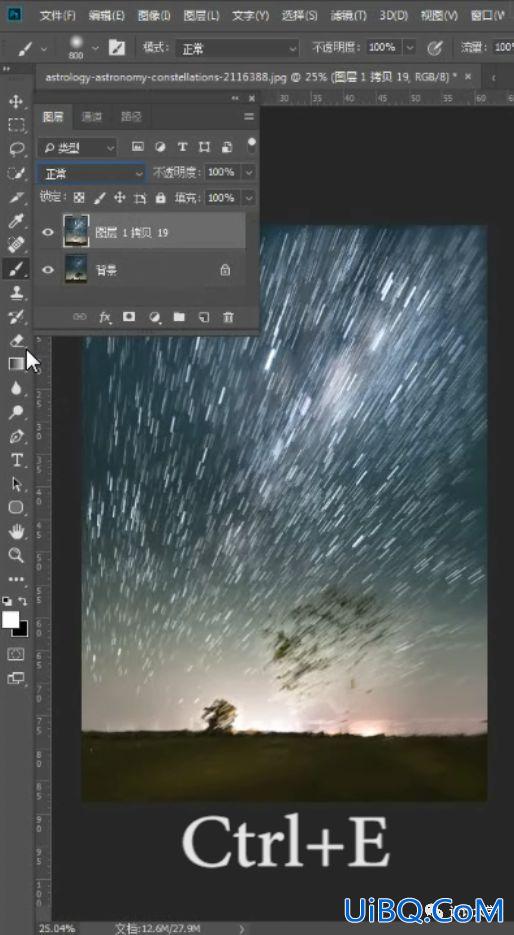Screen dimensions: 514x935
Task: Create a new layer group
Action: point(179,317)
